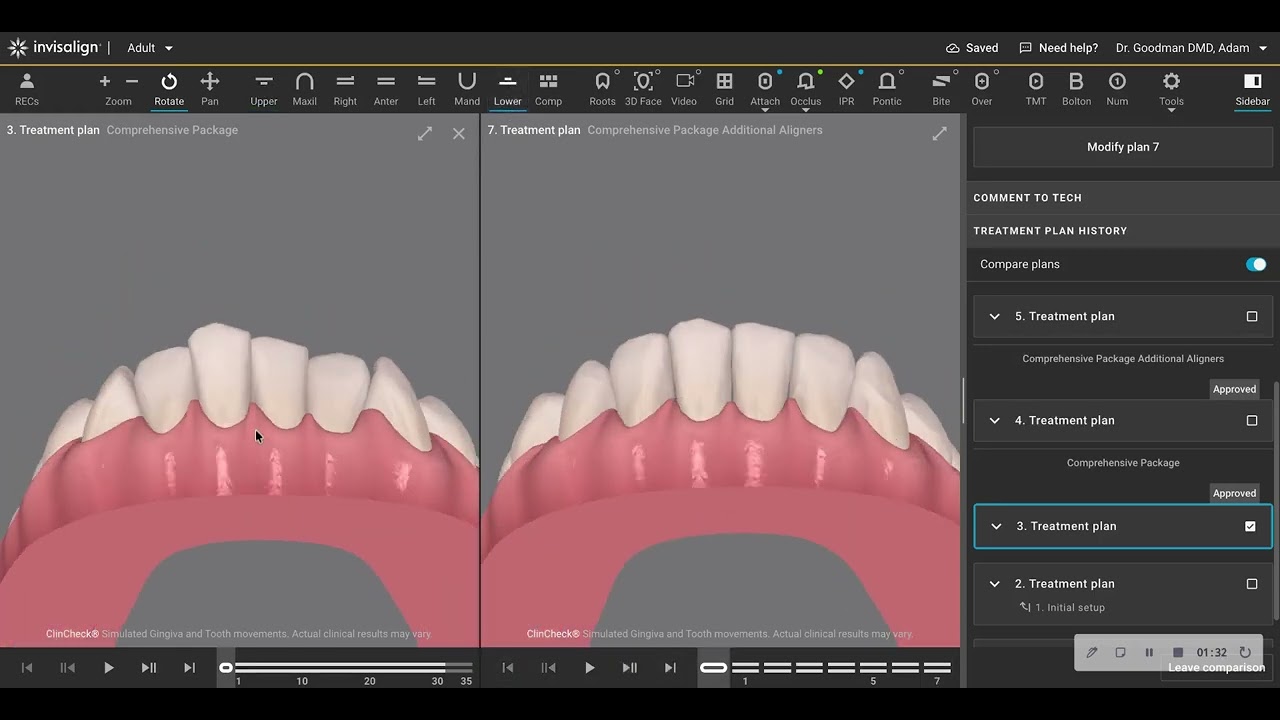
Task: Switch to the Upper jaw view
Action: click(264, 89)
